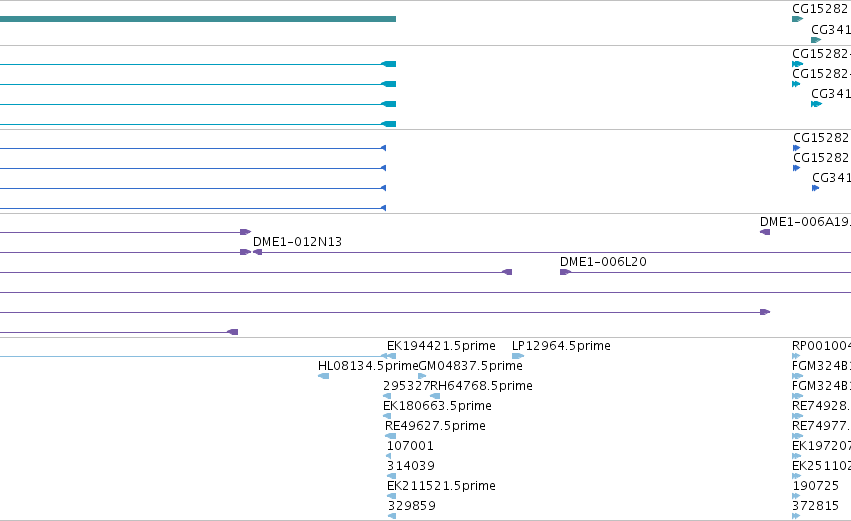Screen dimensions: 851x521
Task: Click the 329859 feature label
Action: (411, 506)
